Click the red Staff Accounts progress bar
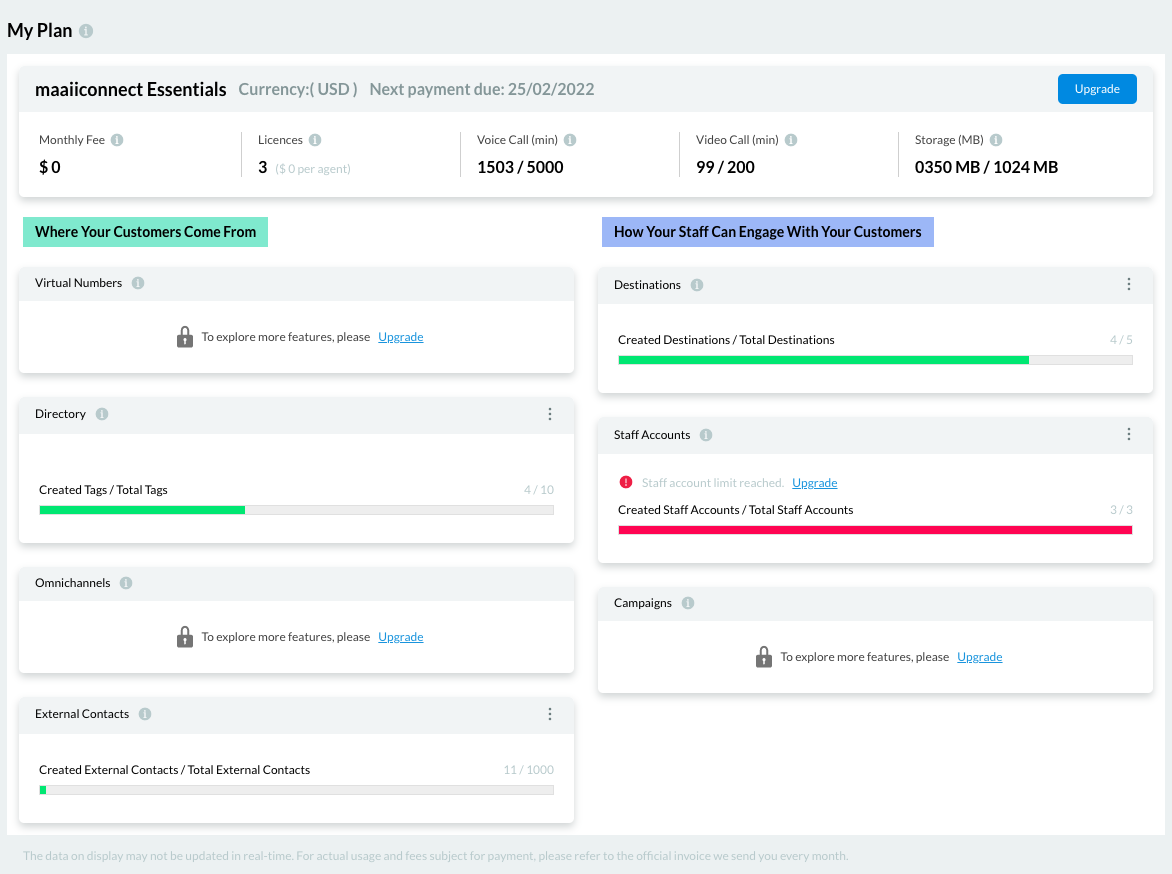Viewport: 1172px width, 874px height. tap(875, 530)
